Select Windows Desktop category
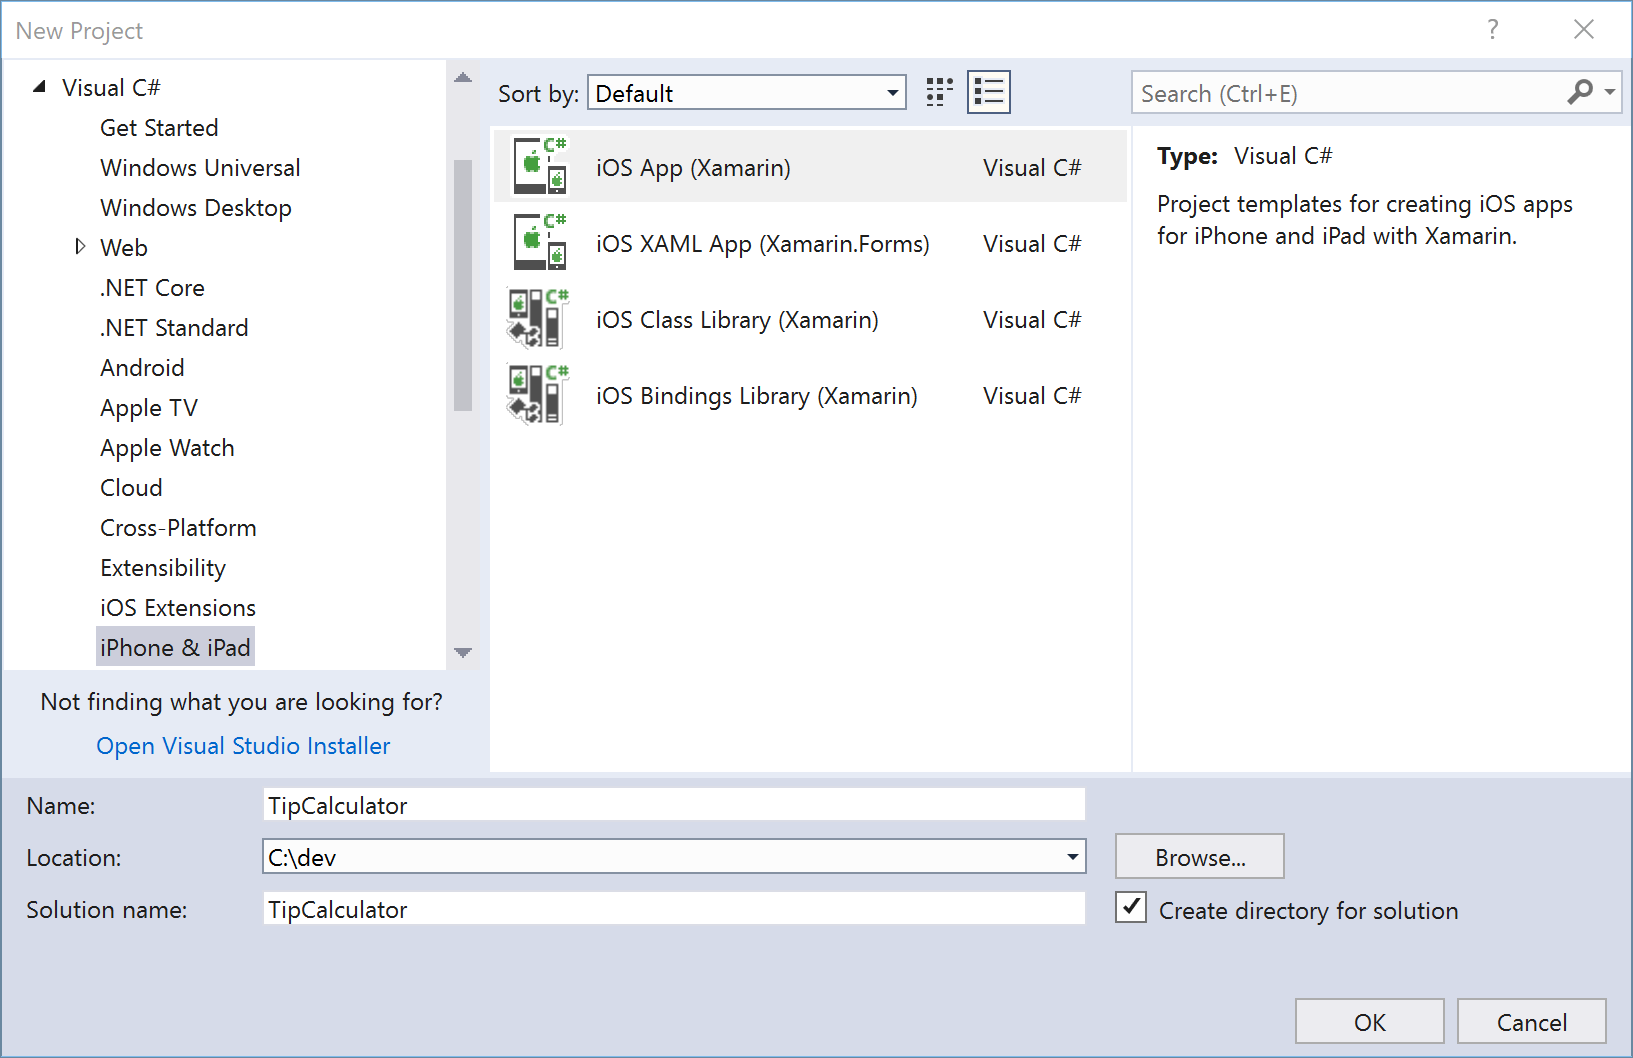Image resolution: width=1633 pixels, height=1058 pixels. 196,208
